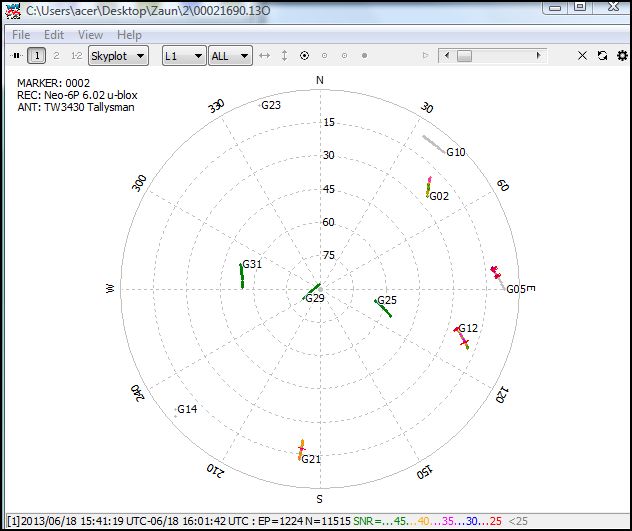Viewport: 632px width, 531px height.
Task: Open the Edit menu
Action: 54,35
